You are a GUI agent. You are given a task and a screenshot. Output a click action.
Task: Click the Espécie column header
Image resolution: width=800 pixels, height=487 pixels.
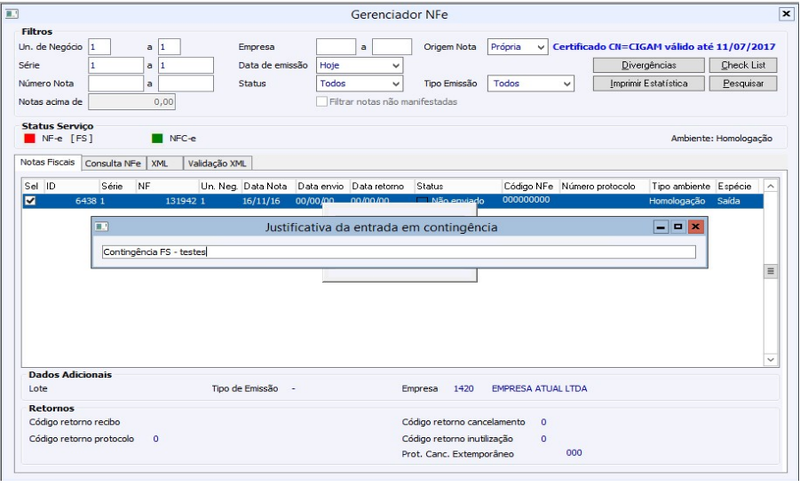[737, 186]
